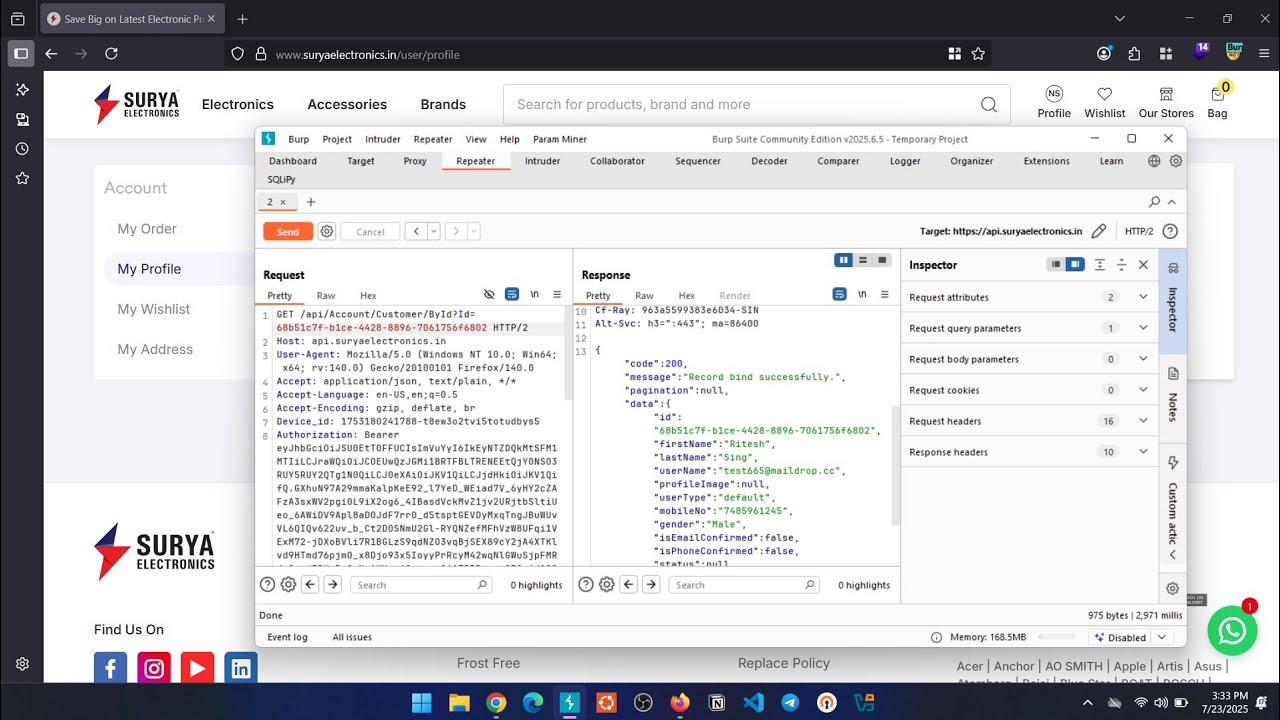Toggle word wrap icon in Request panel
This screenshot has width=1280, height=720.
[512, 295]
